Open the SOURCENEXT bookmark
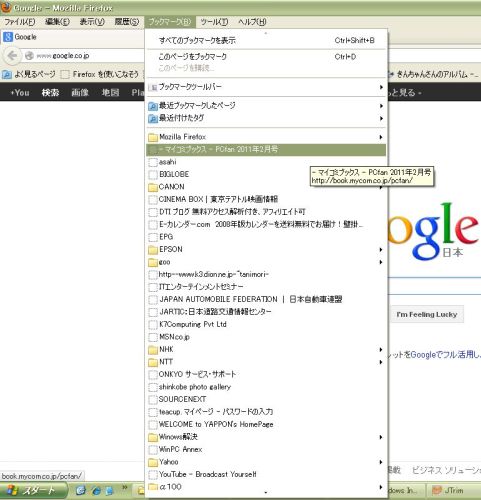The image size is (481, 500). tap(266, 399)
